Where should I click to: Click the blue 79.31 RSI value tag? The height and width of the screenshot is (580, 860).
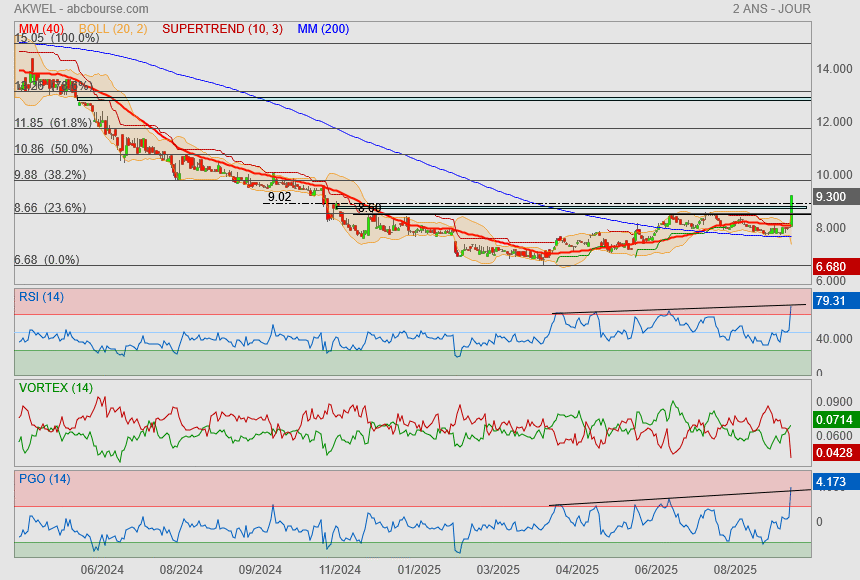point(833,301)
